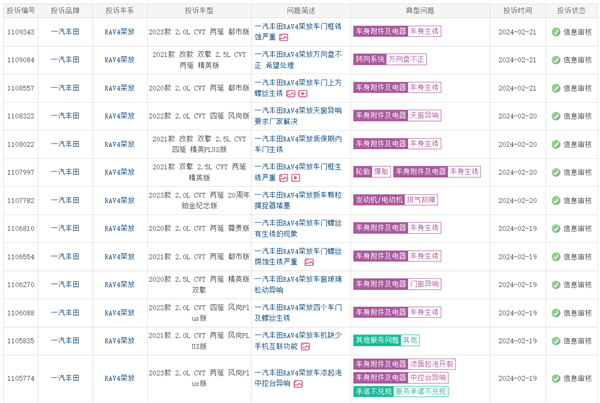Screen dimensions: 600x403
Task: Click green check status icon for complaint 1109084
Action: click(x=556, y=59)
